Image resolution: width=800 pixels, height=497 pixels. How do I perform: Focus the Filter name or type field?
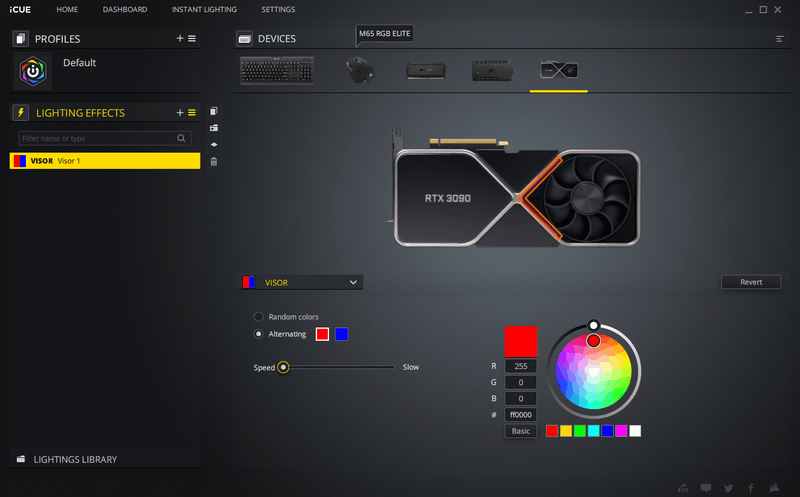105,138
